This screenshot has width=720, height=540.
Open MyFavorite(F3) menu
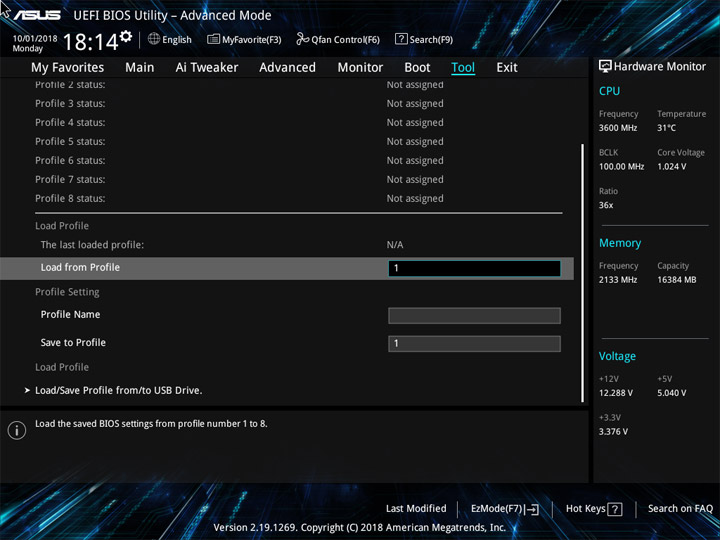pos(244,39)
